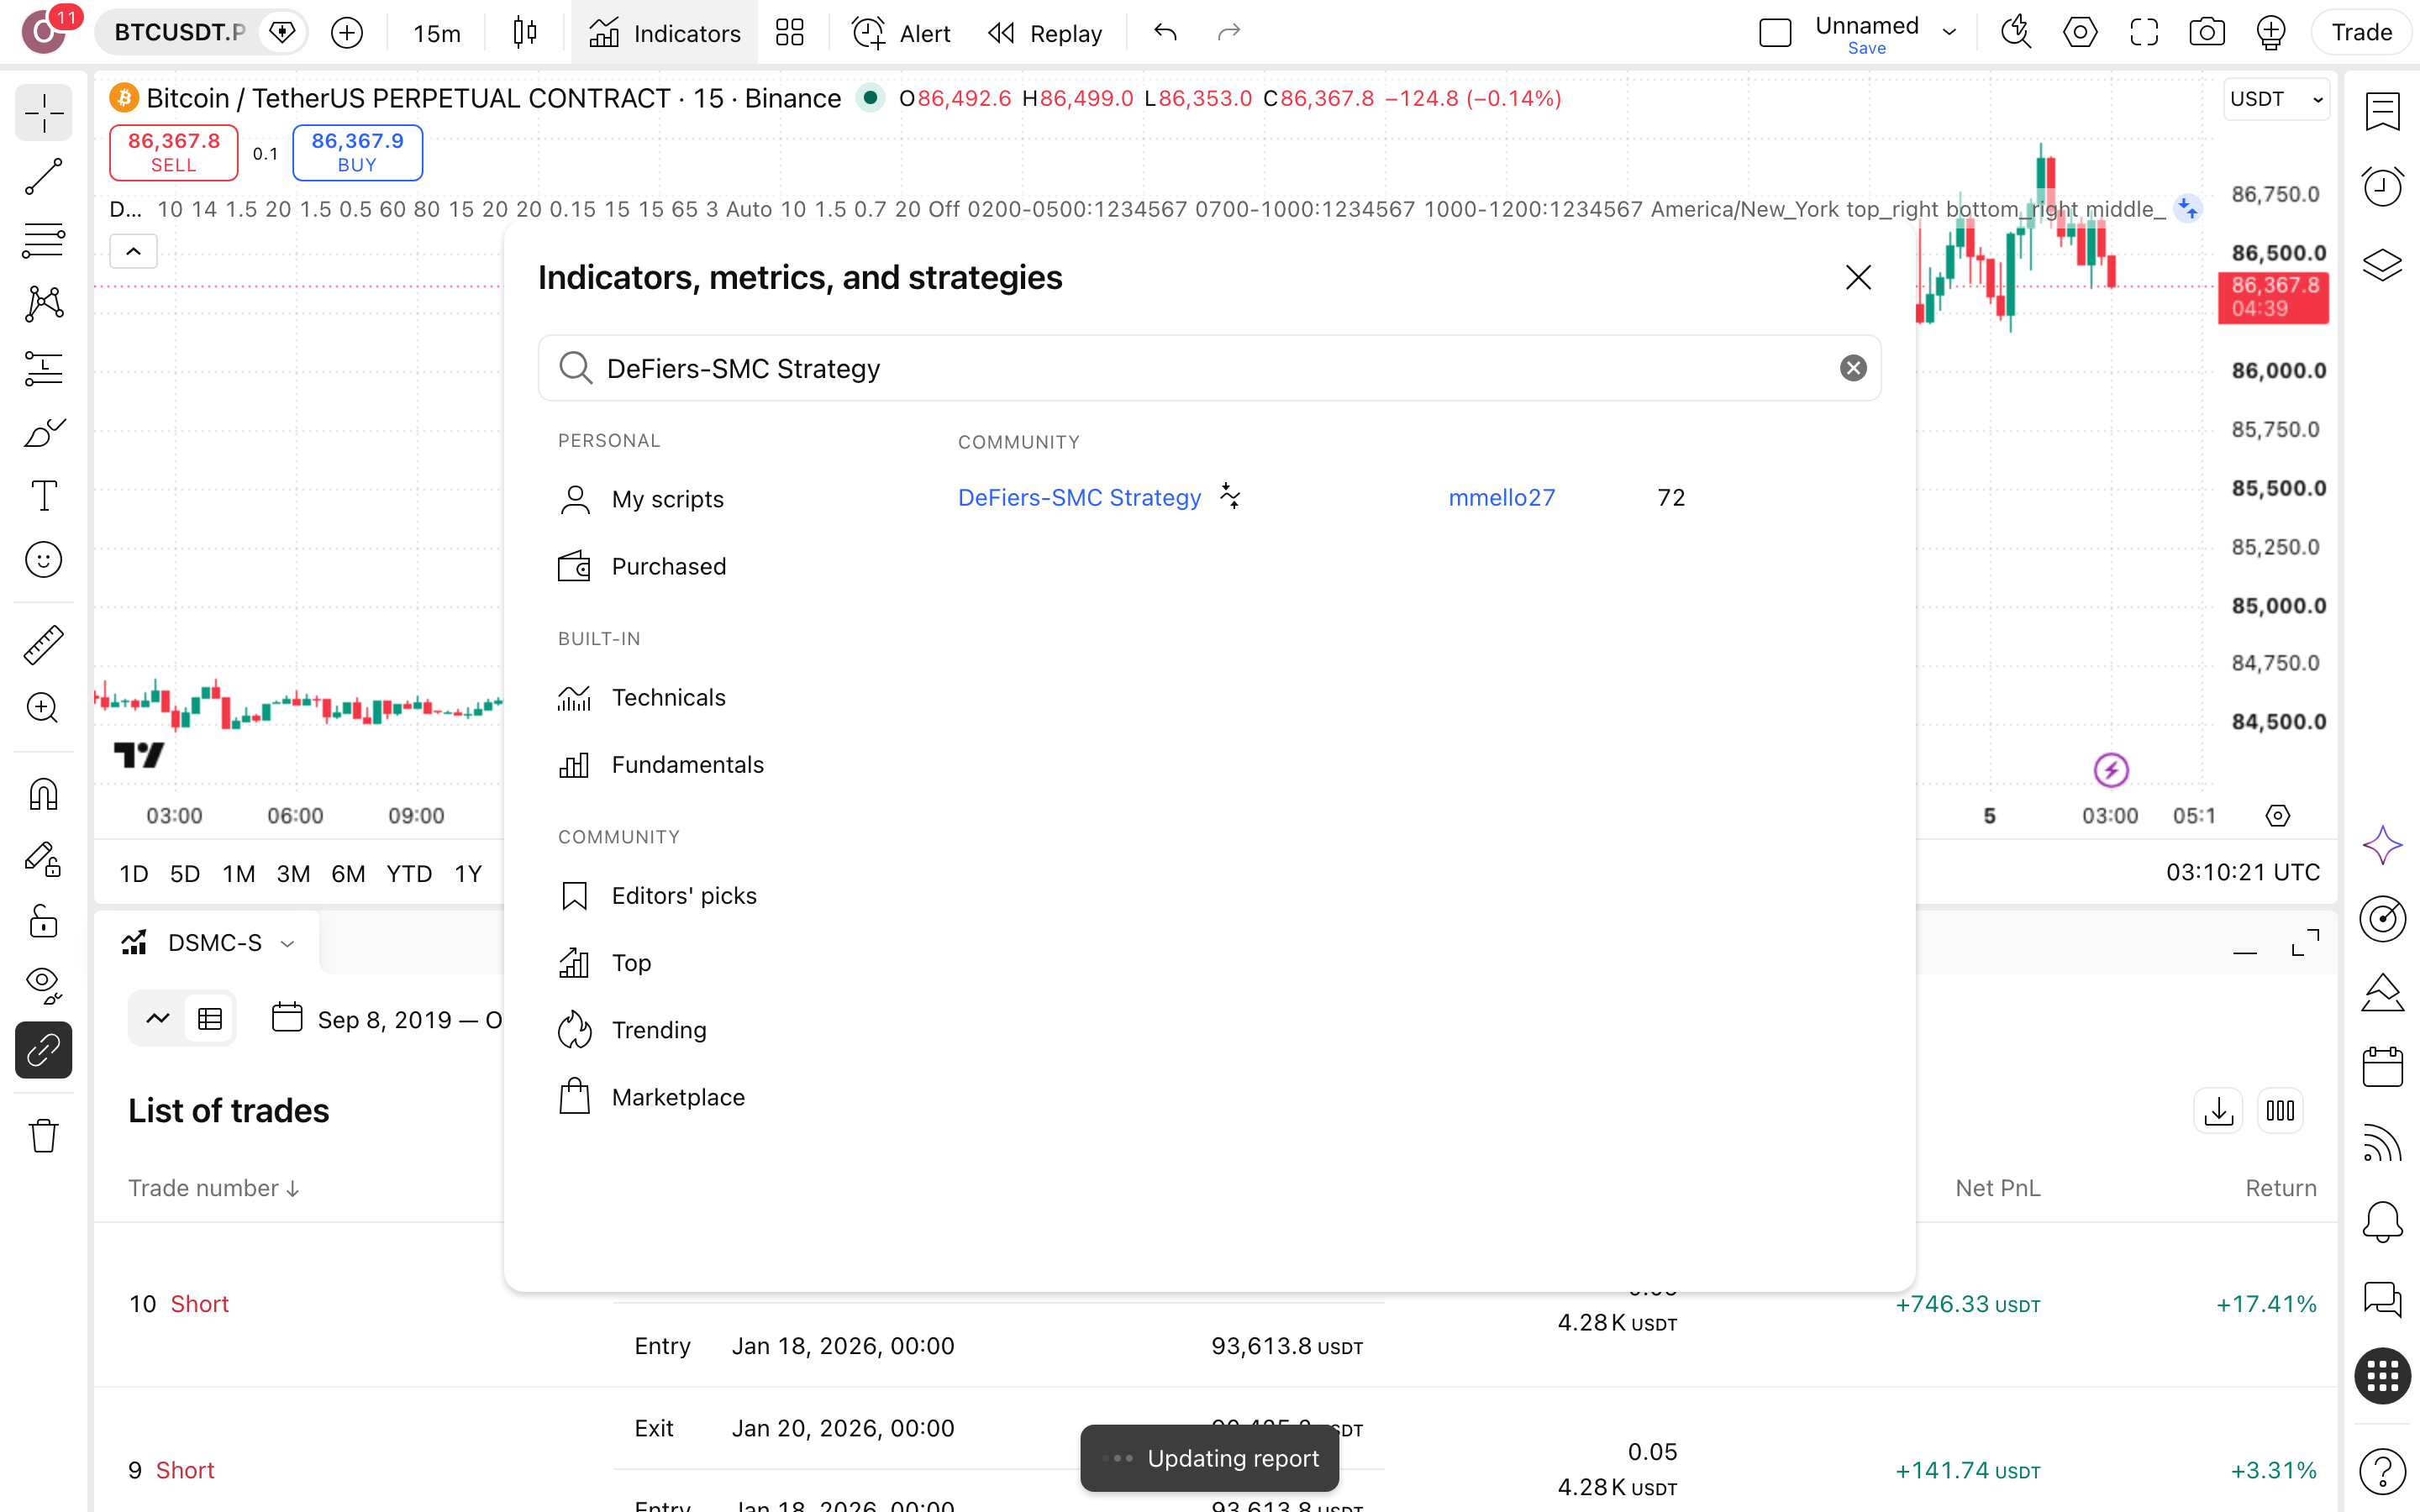
Task: Collapse the indicator legend chevron
Action: tap(133, 251)
